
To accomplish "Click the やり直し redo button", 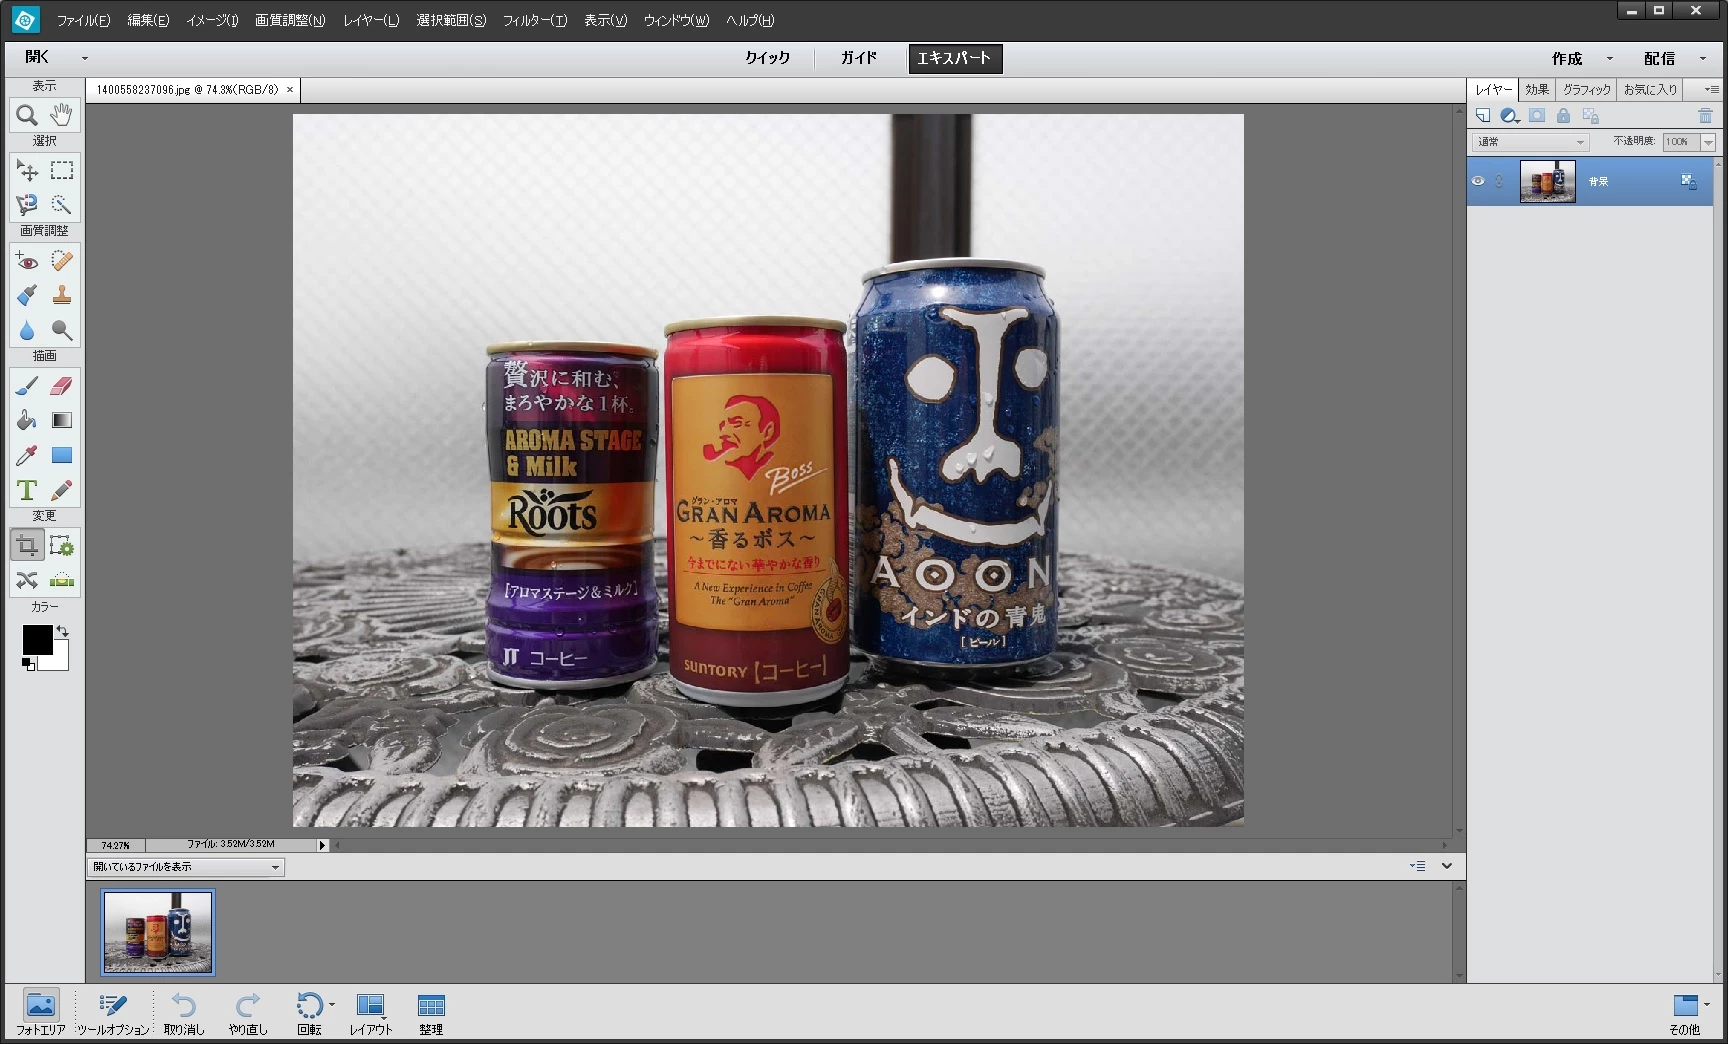I will [248, 1013].
